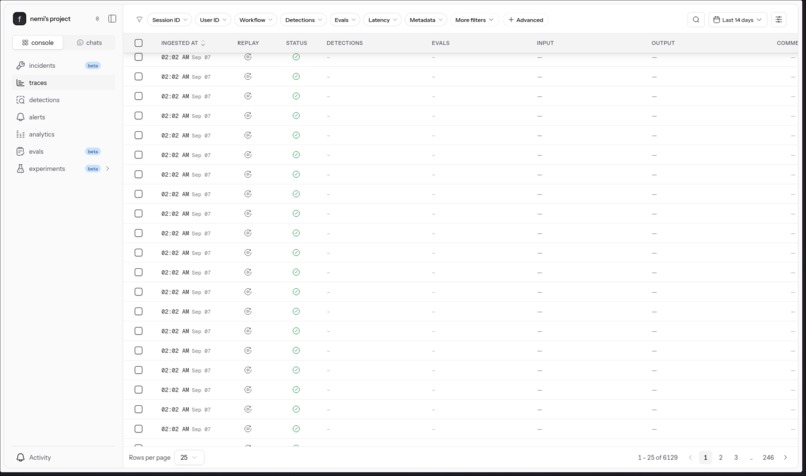Click the nemi's project logo icon

pos(20,19)
